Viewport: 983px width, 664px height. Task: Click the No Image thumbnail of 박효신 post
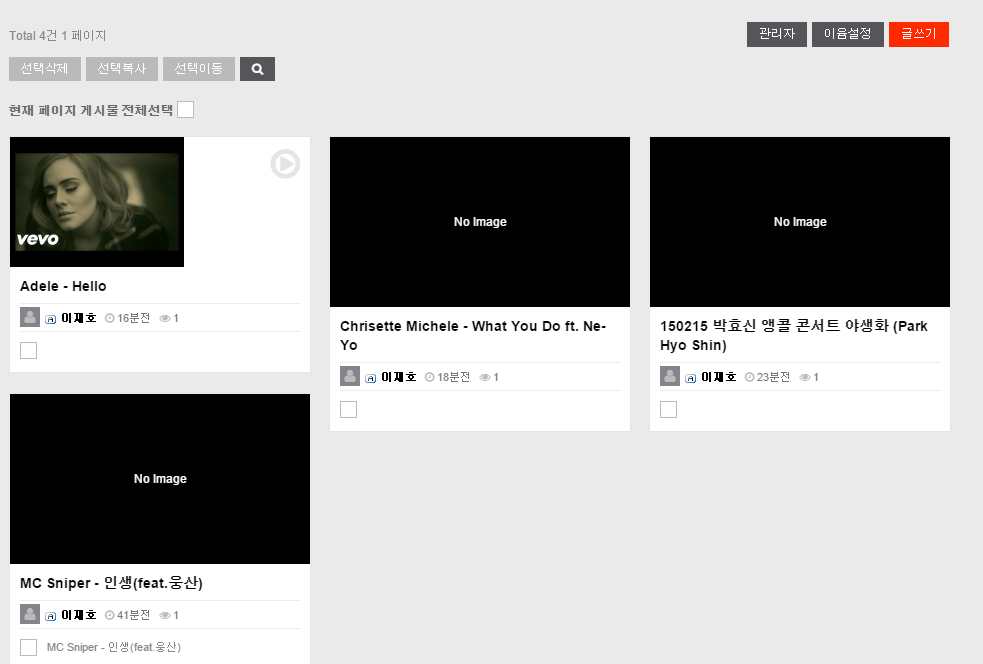800,222
